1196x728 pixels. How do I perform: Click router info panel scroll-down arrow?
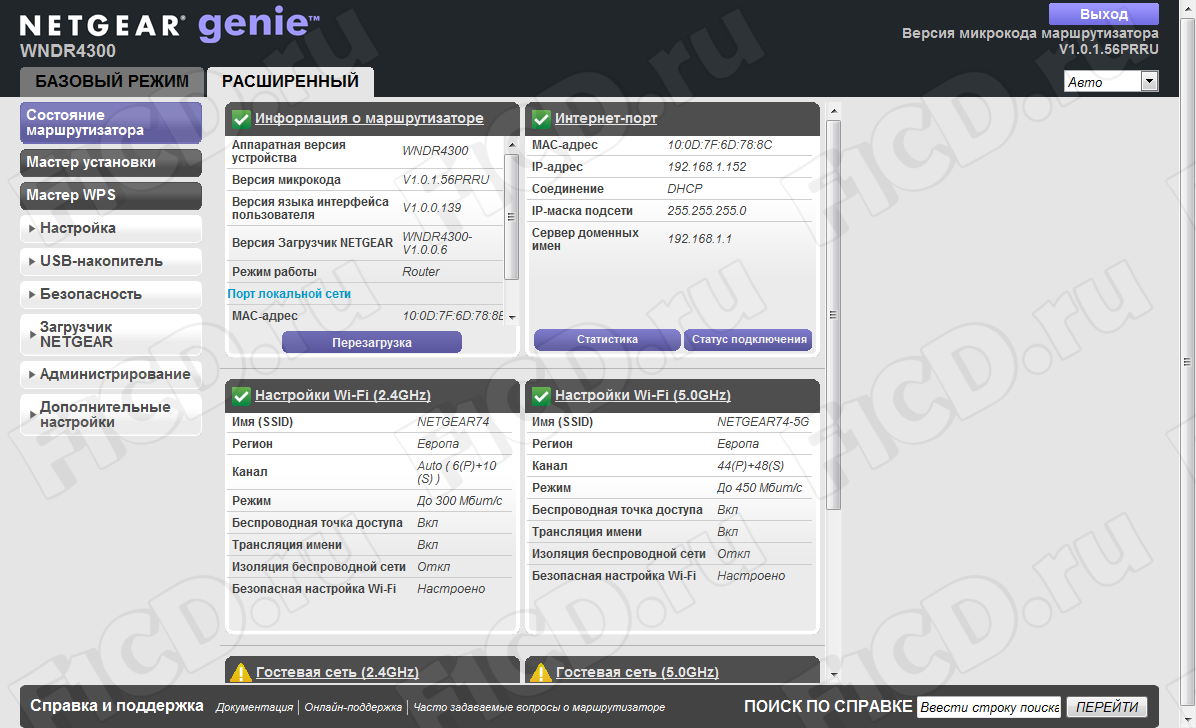coord(512,317)
